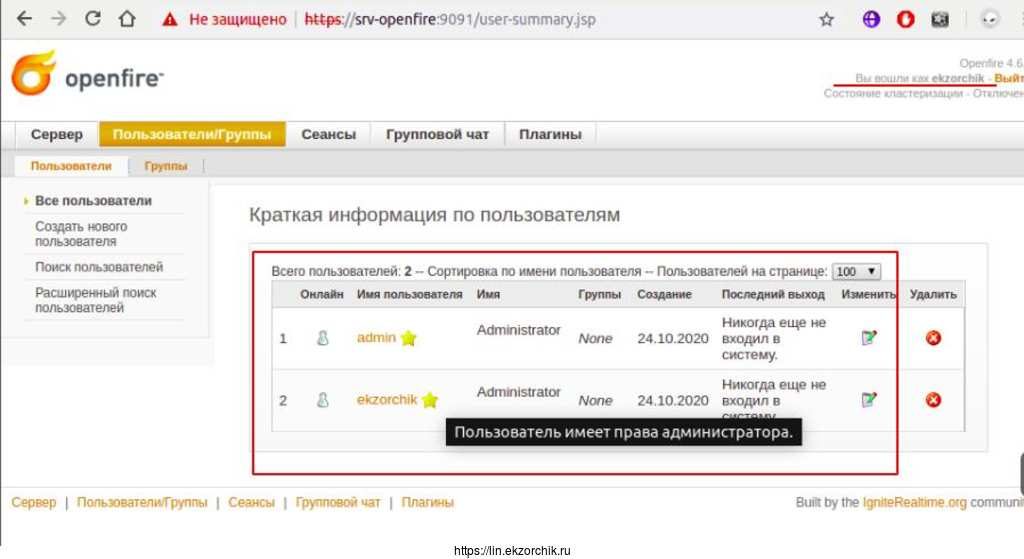Open the Сервер tab
Viewport: 1024px width, 559px height.
[56, 135]
